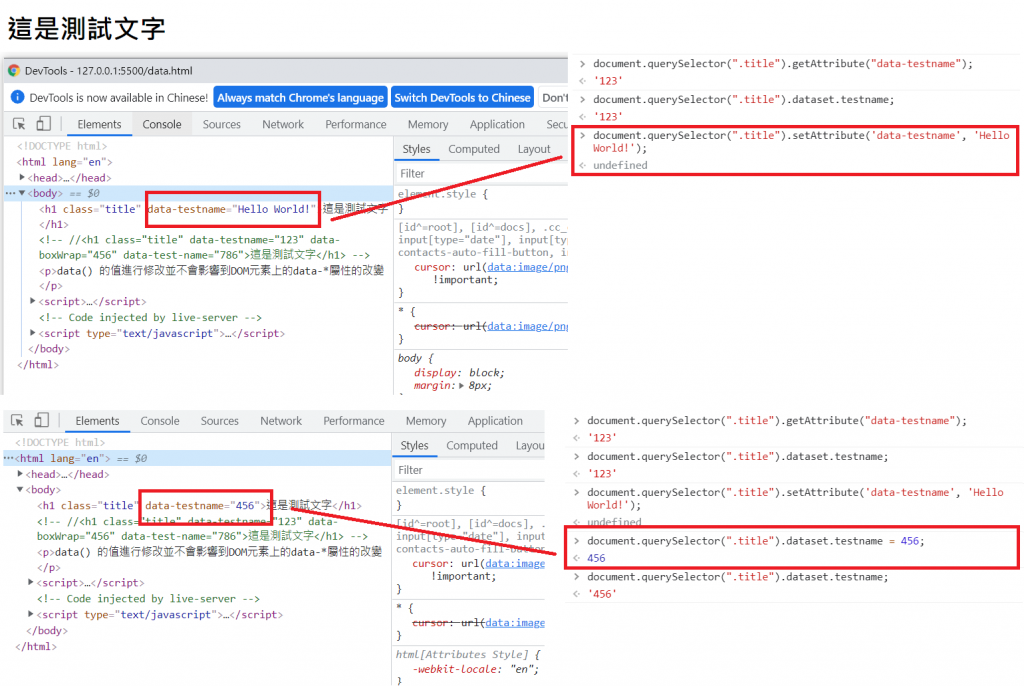Viewport: 1024px width, 686px height.
Task: Select the Computed sub-tab in the lower DevTools panel
Action: [472, 446]
